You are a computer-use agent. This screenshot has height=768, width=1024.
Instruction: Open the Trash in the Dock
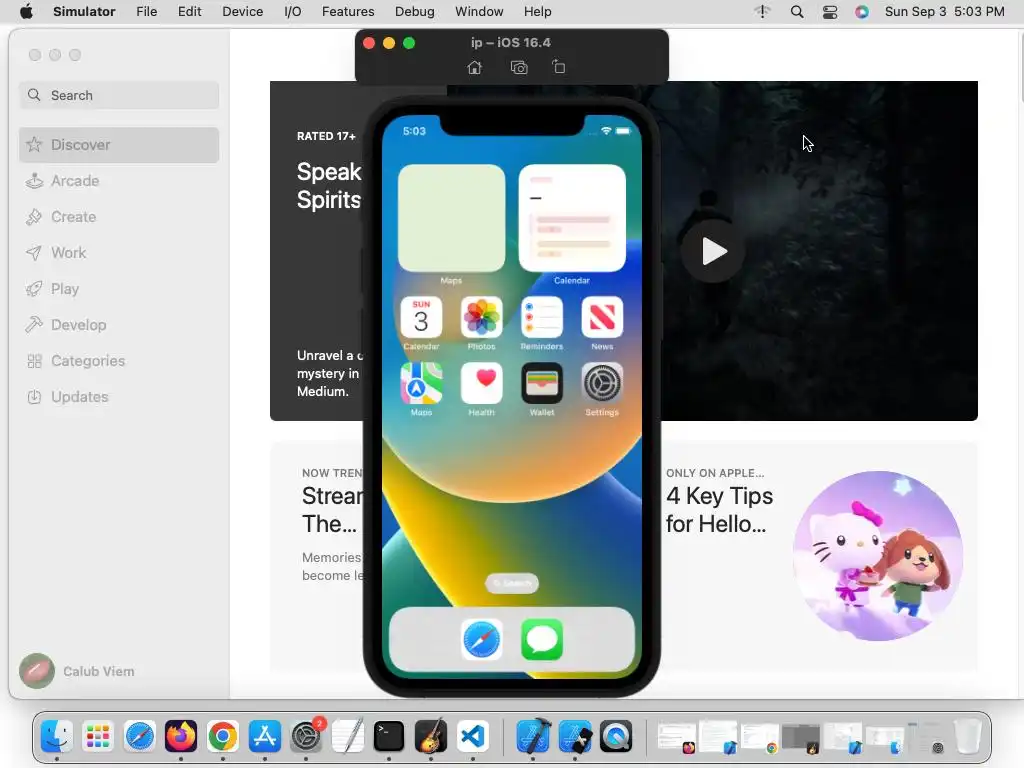click(968, 737)
